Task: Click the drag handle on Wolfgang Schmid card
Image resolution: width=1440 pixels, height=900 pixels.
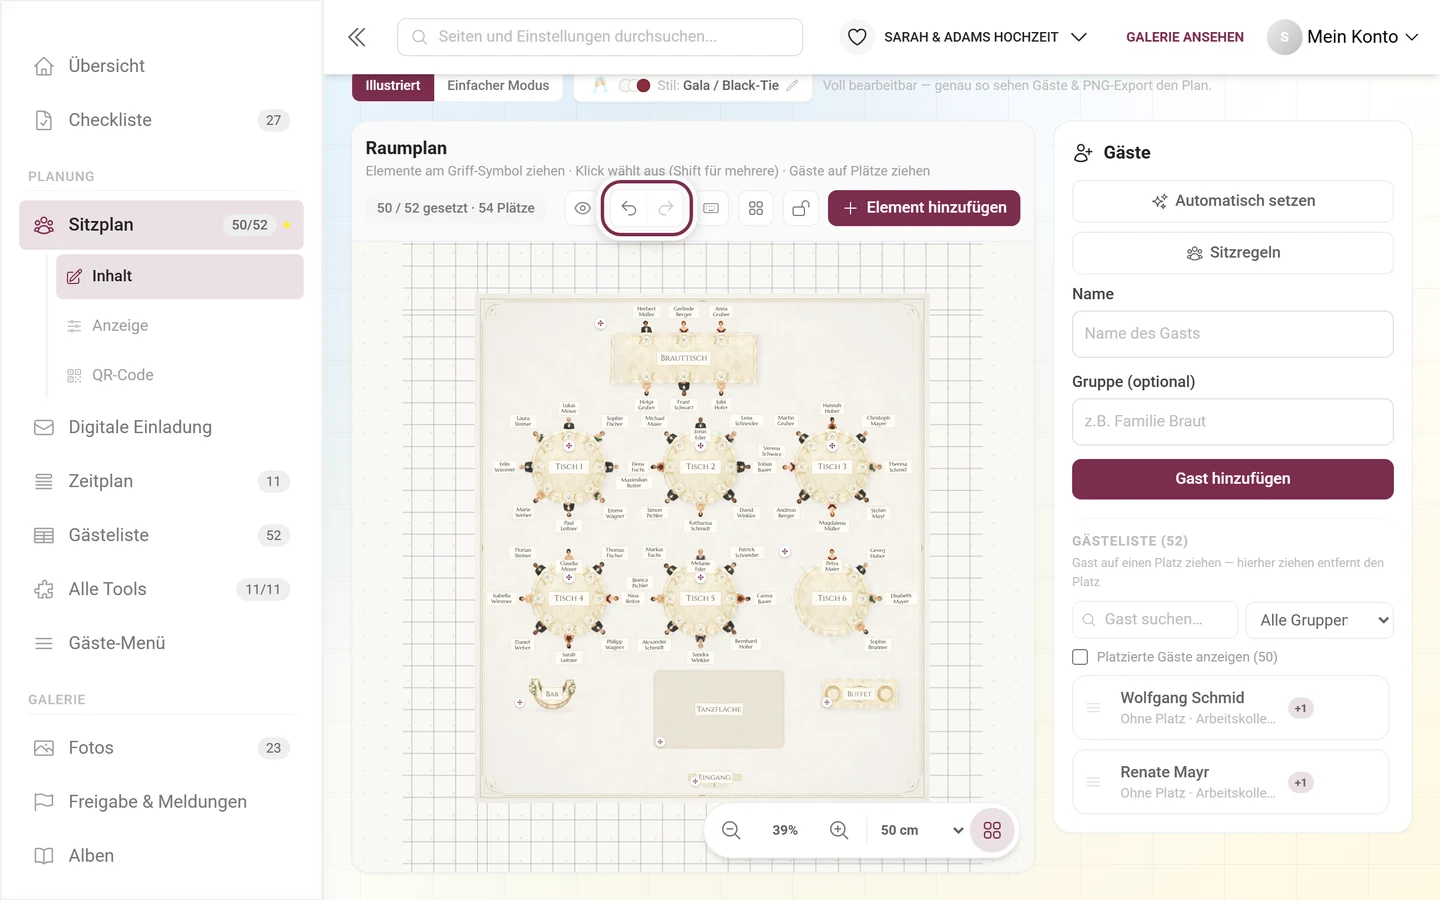Action: (x=1094, y=708)
